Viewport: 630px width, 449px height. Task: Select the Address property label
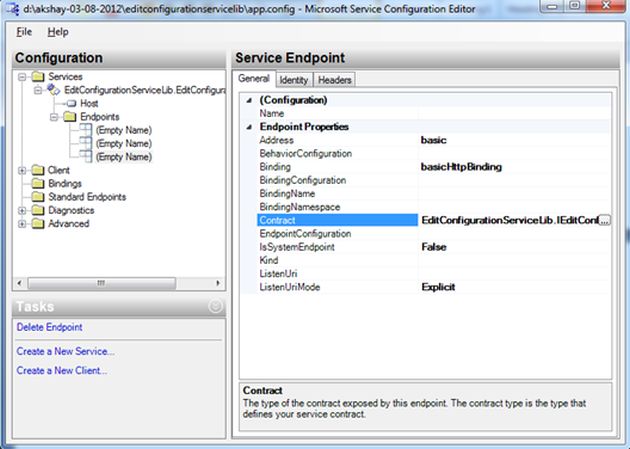[x=276, y=140]
